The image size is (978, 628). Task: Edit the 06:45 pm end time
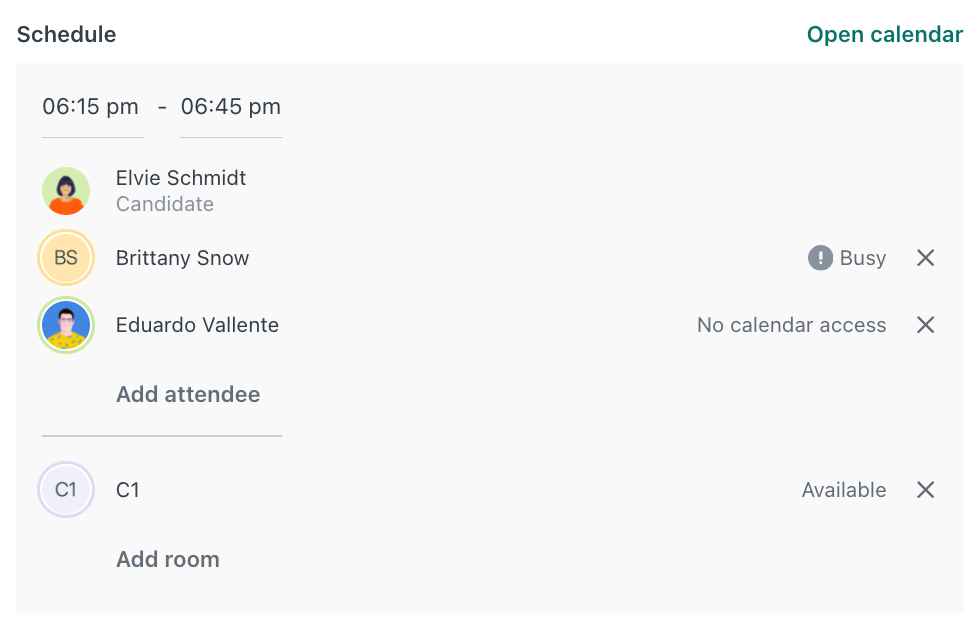[231, 107]
